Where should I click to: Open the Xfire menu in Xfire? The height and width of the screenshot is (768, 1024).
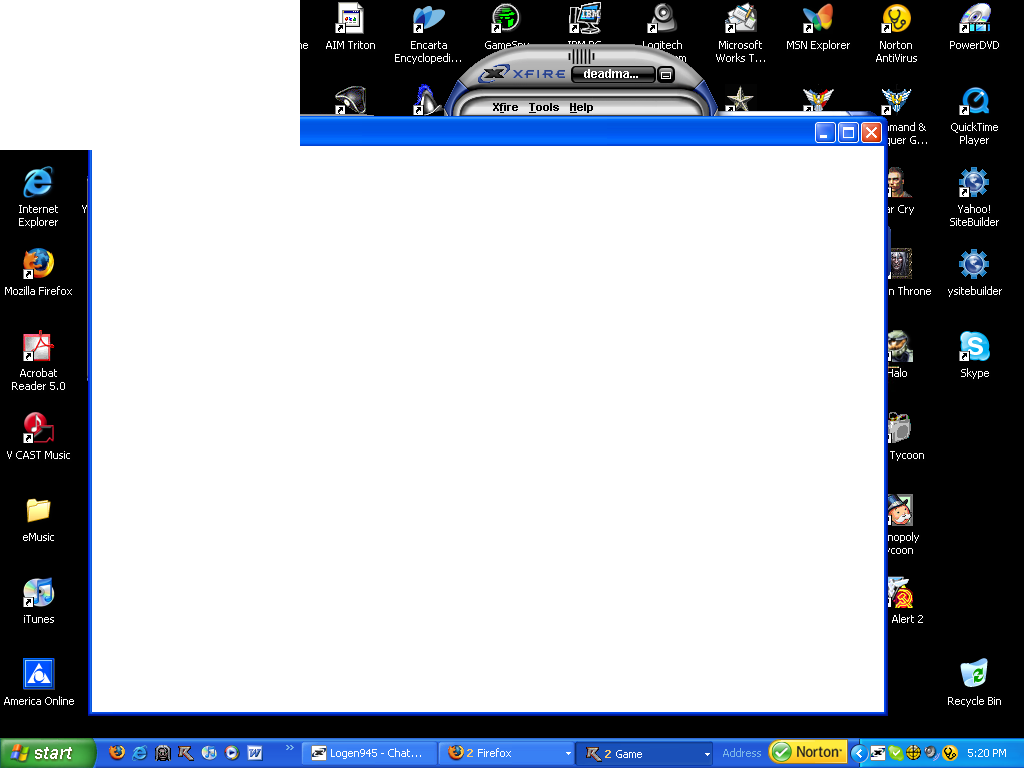[x=505, y=107]
